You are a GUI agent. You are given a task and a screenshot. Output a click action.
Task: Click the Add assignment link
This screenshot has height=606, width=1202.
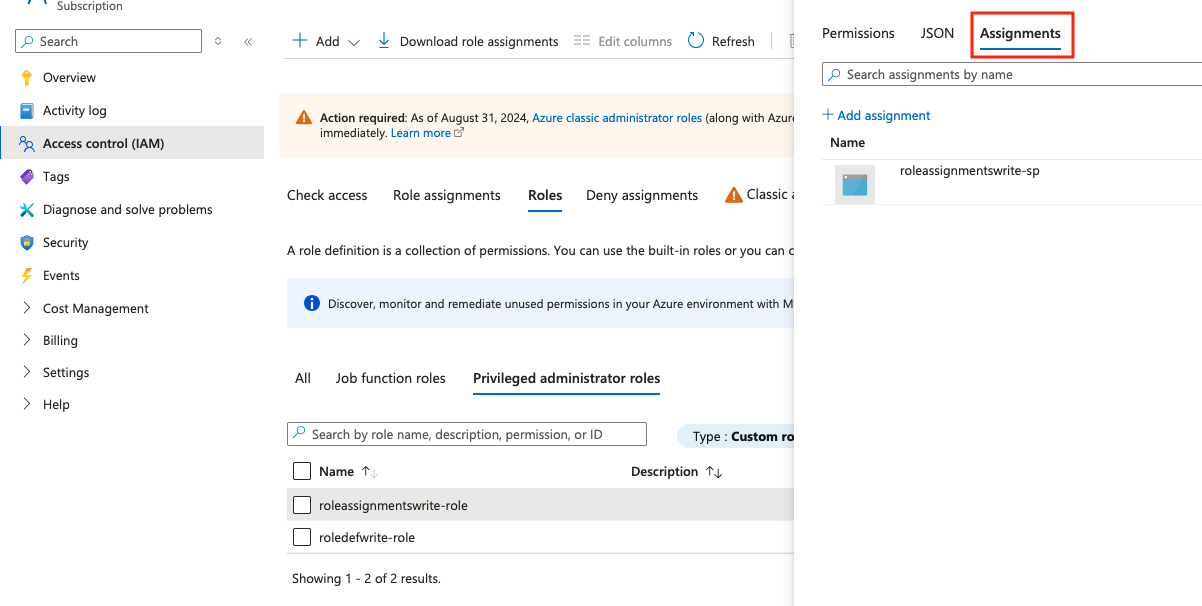click(876, 115)
